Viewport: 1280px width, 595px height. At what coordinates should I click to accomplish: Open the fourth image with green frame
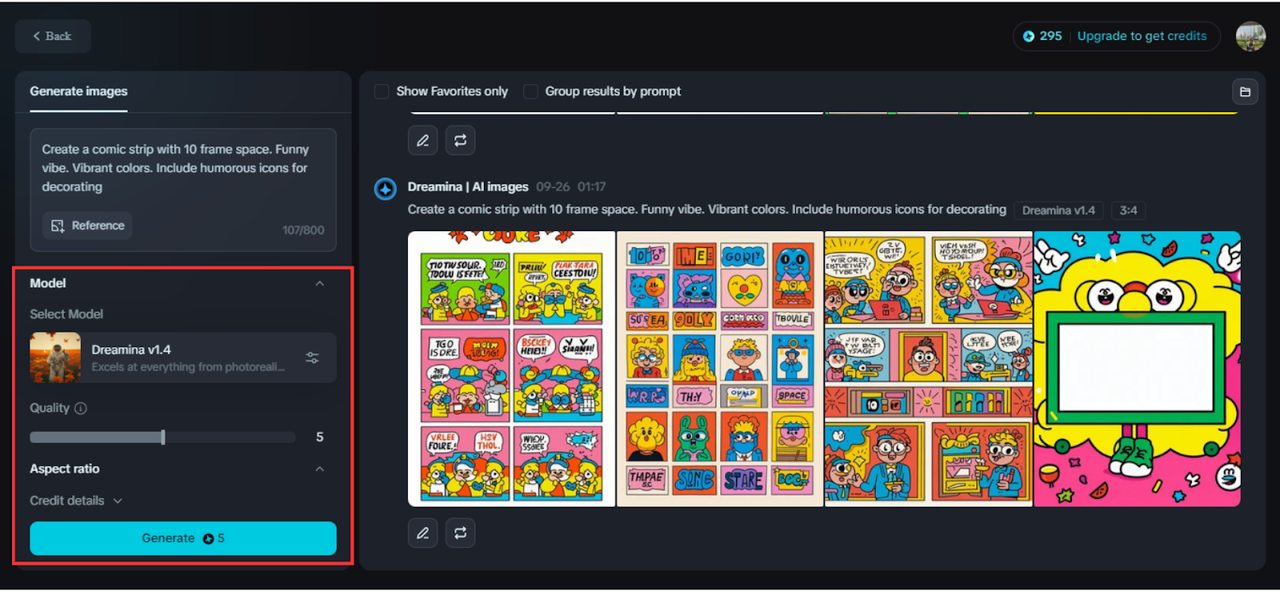pyautogui.click(x=1137, y=369)
